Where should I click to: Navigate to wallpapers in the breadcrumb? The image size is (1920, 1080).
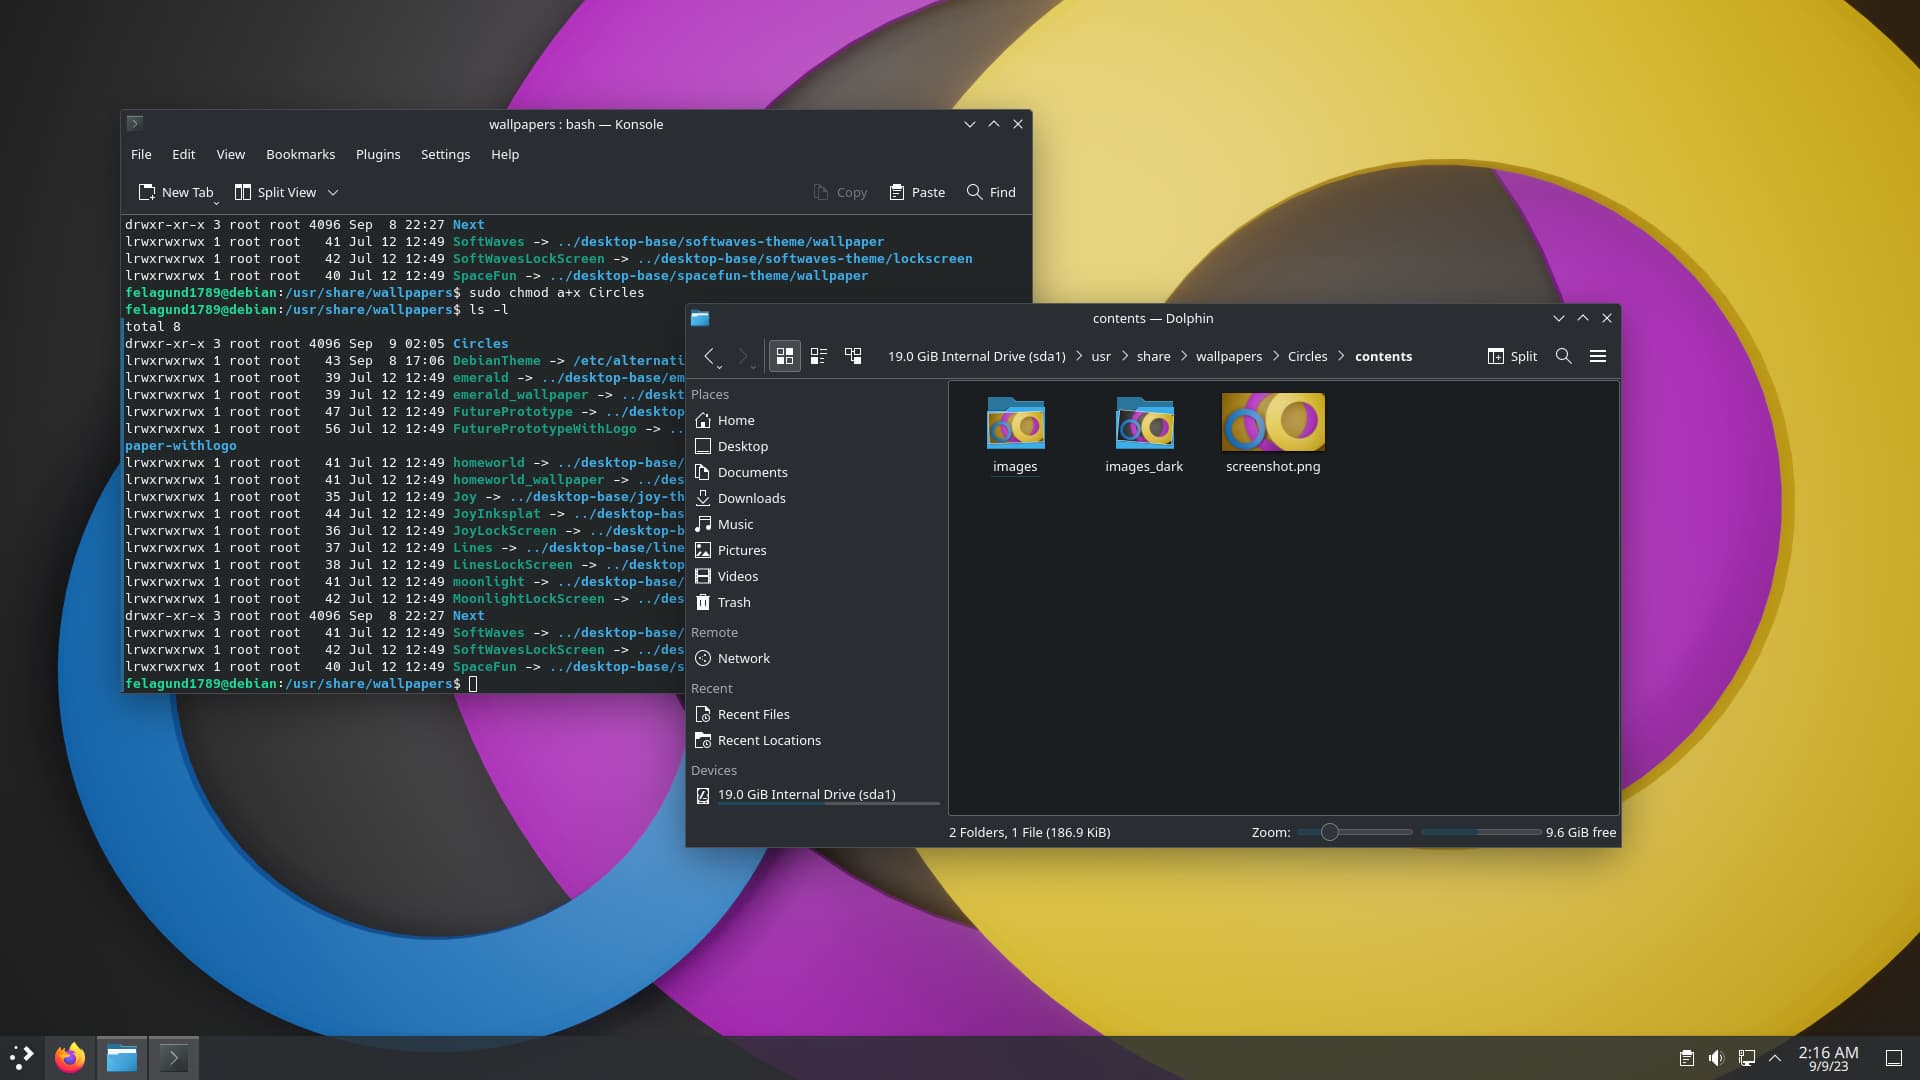[1228, 356]
